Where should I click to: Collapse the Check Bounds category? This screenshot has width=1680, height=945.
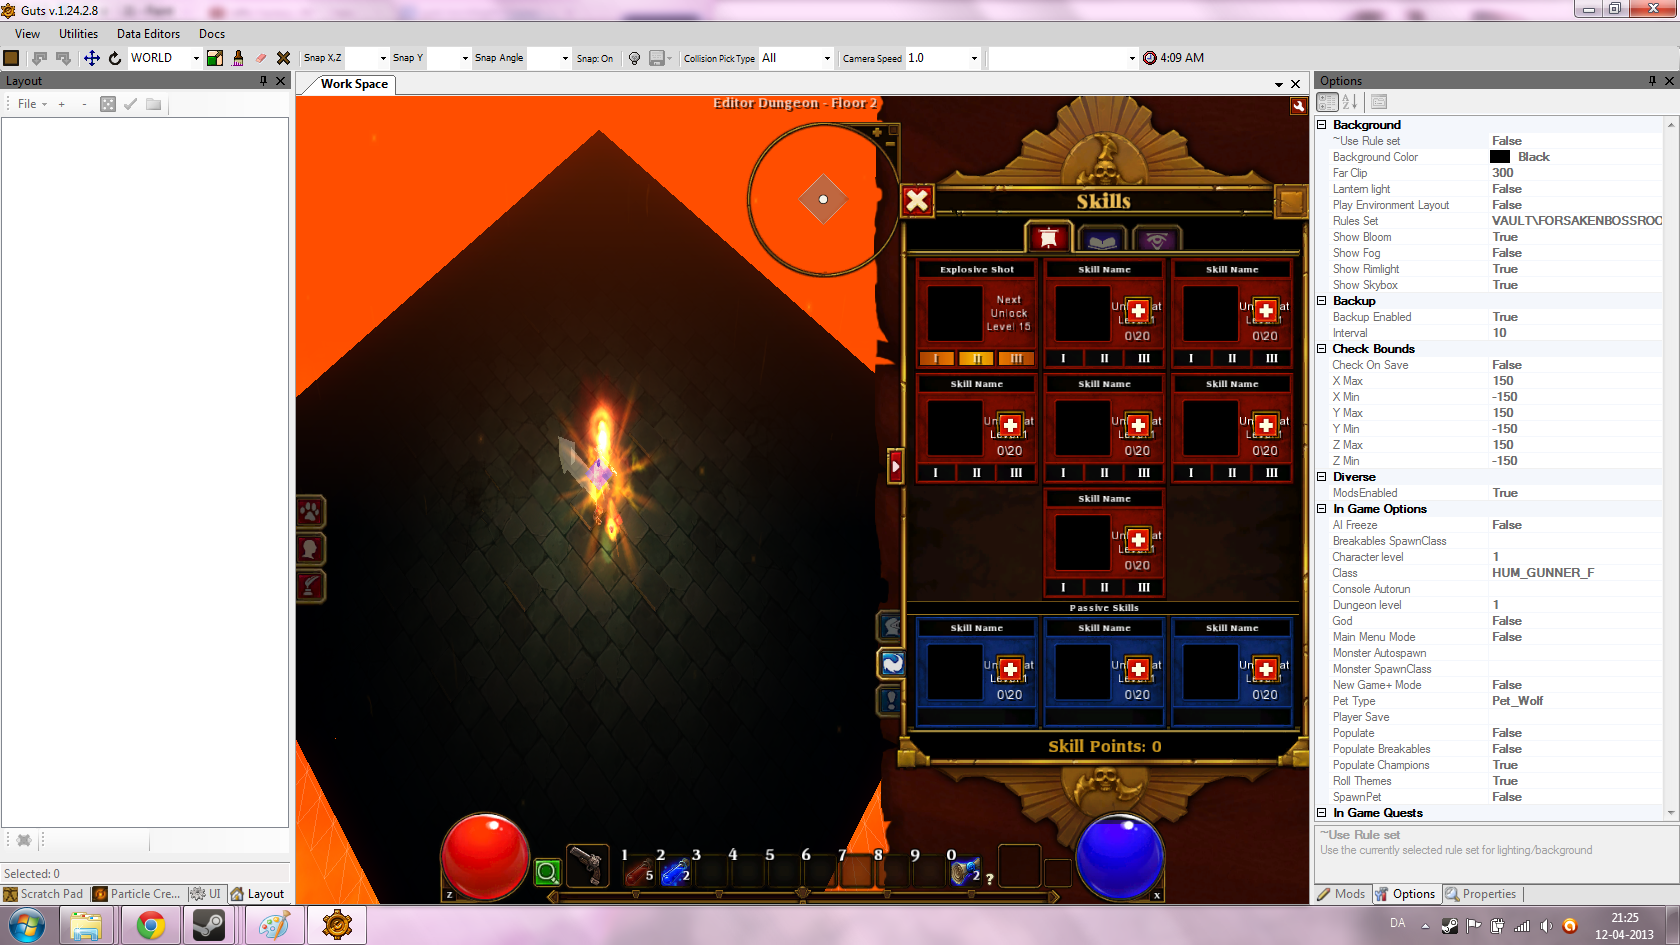tap(1322, 349)
